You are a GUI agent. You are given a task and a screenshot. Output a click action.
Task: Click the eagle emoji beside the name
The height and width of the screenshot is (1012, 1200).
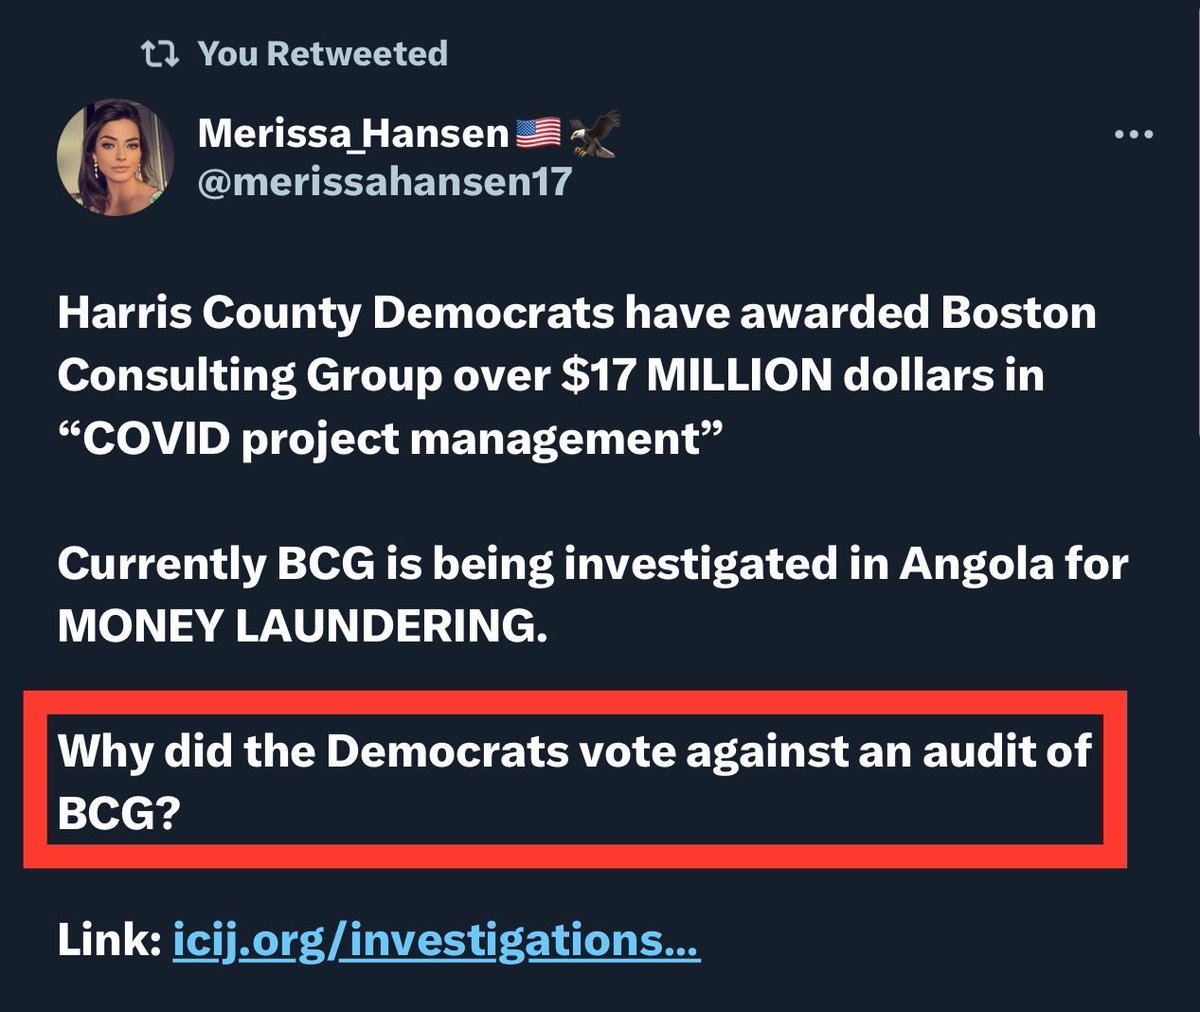point(594,134)
